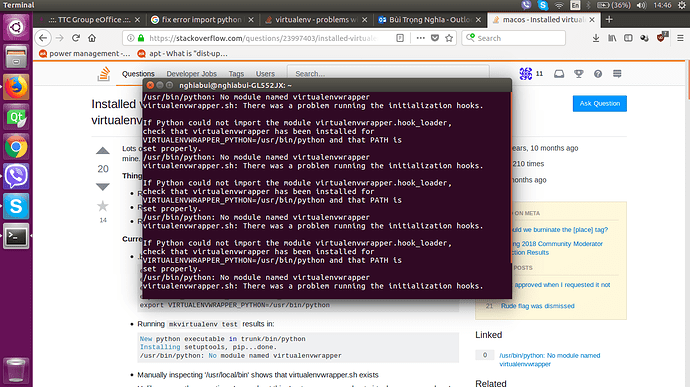Open the sound volume indicator in the top bar

click(x=641, y=5)
